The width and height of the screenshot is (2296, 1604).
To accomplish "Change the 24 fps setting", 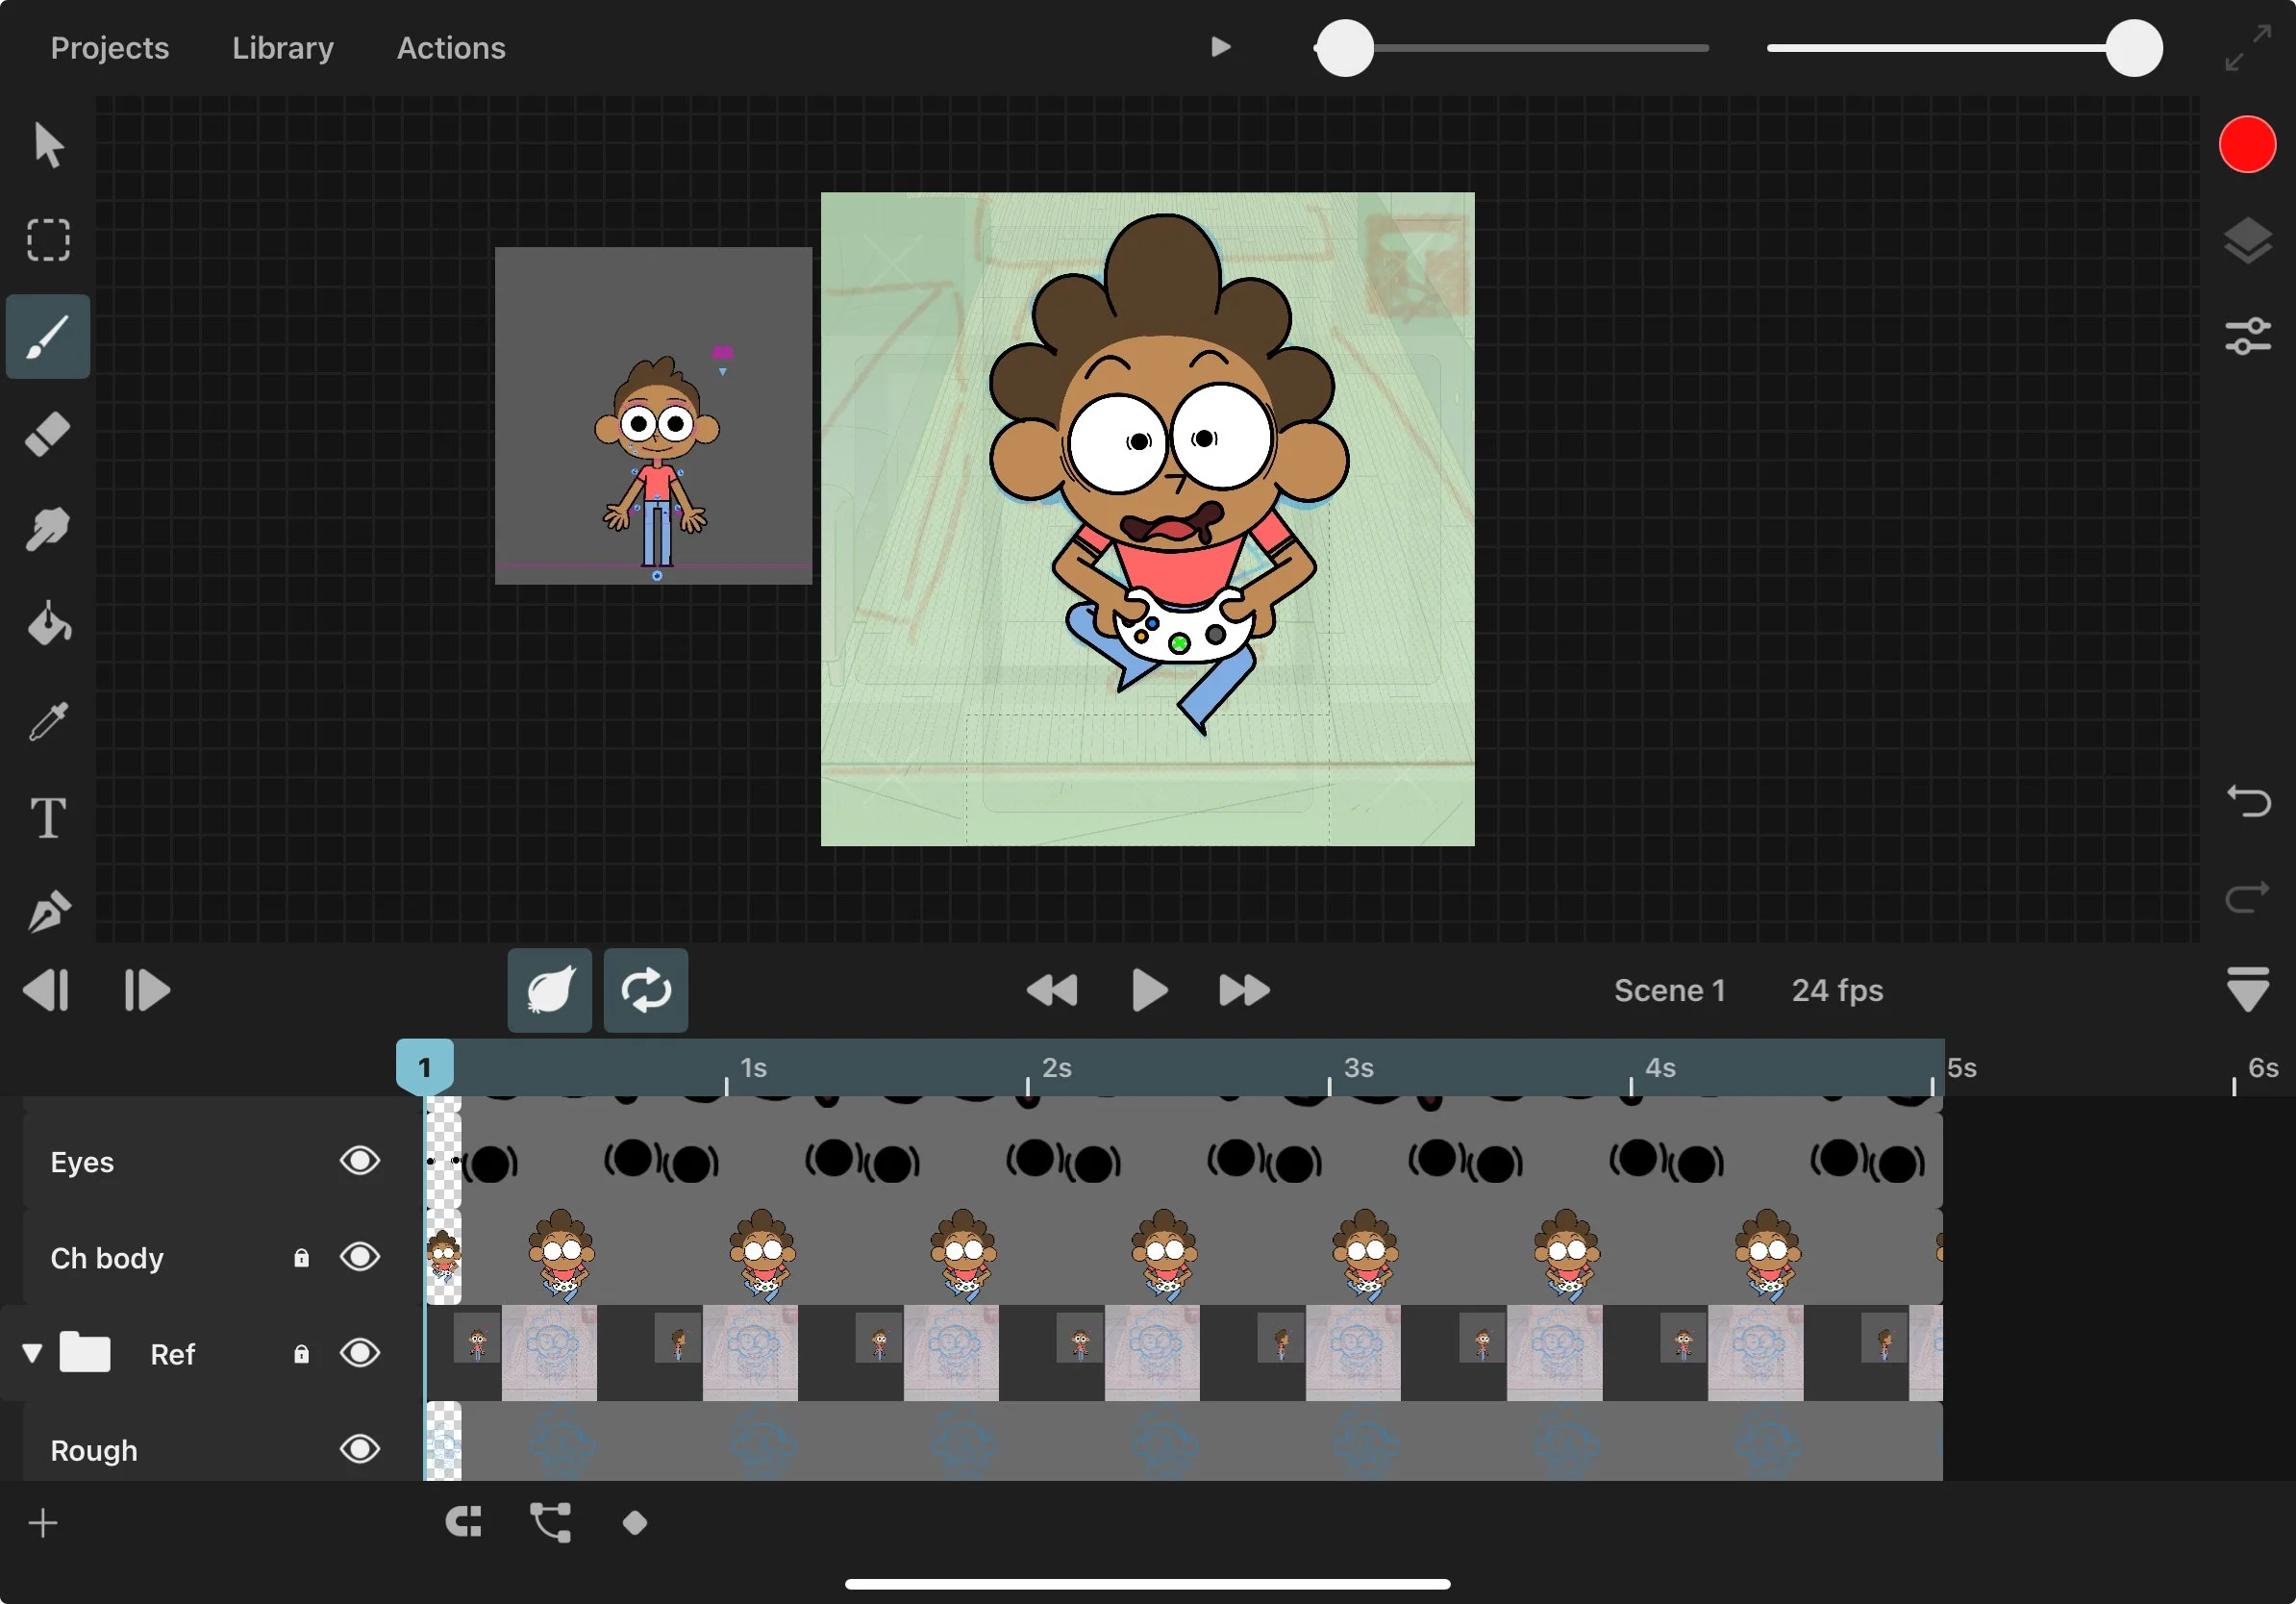I will (x=1837, y=990).
